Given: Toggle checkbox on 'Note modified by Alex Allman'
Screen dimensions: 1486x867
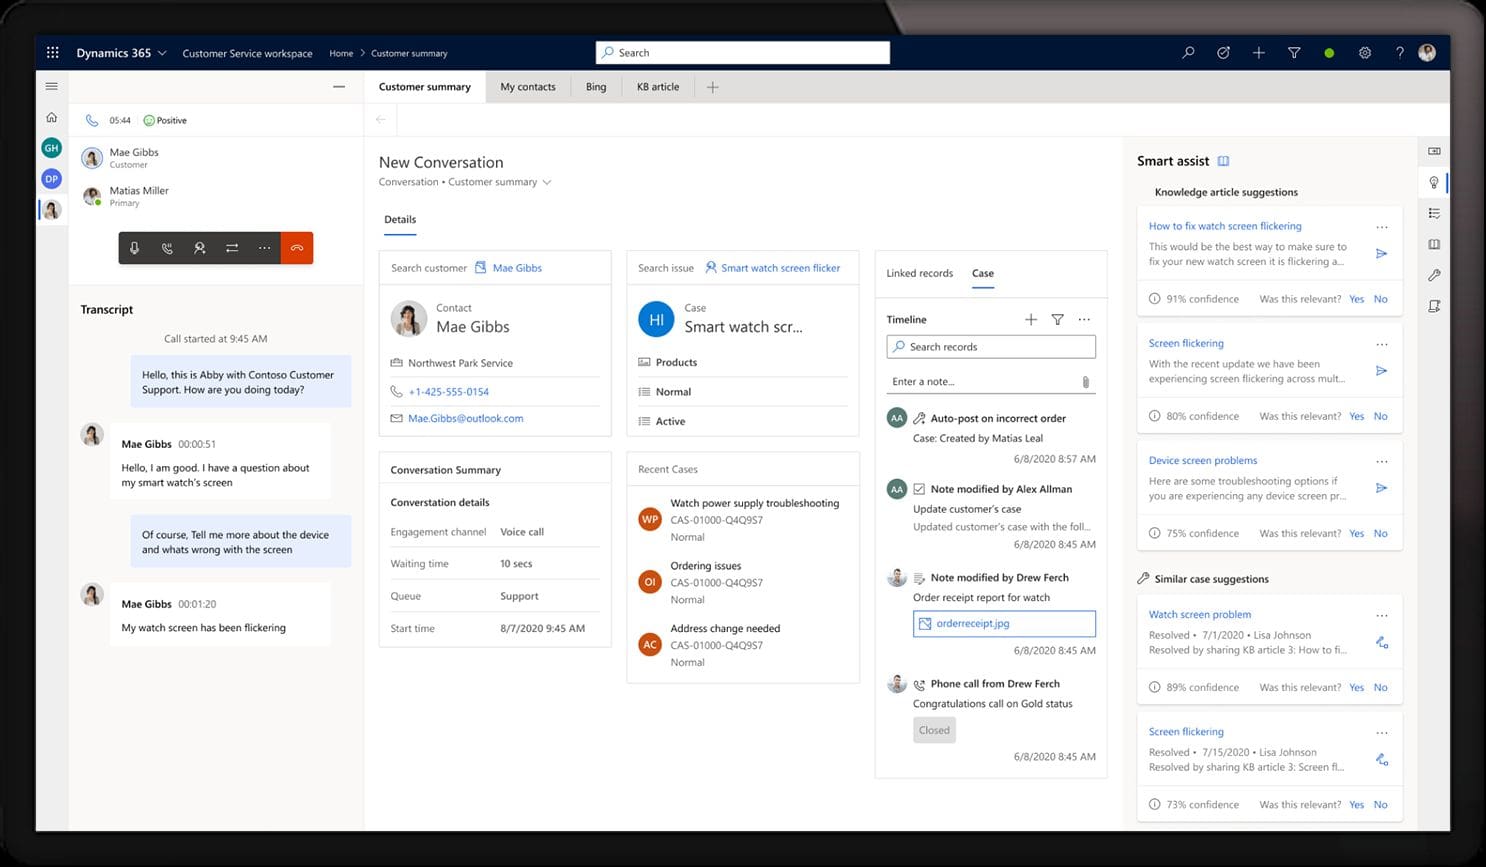Looking at the screenshot, I should pos(919,489).
